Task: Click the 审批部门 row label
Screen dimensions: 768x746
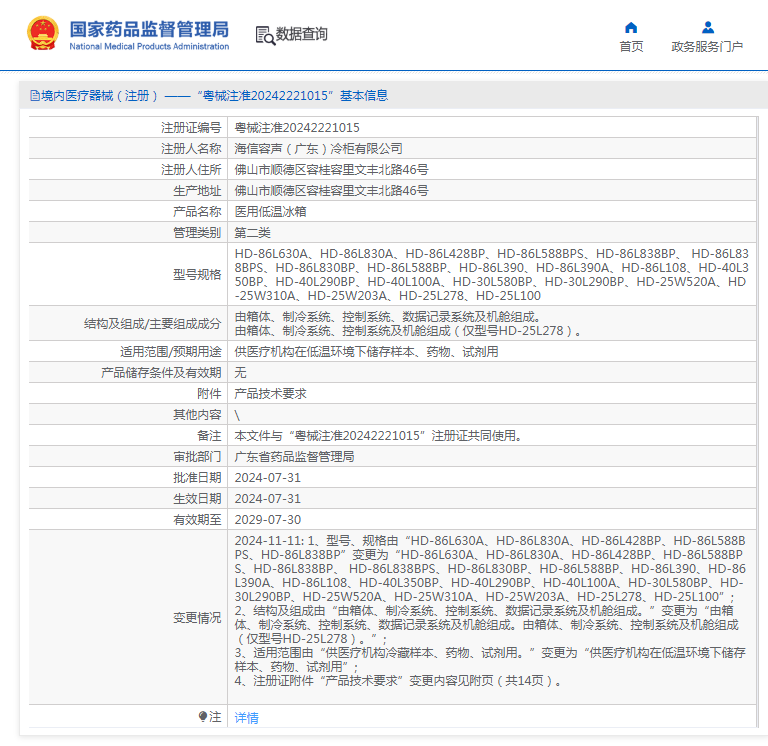Action: click(197, 457)
